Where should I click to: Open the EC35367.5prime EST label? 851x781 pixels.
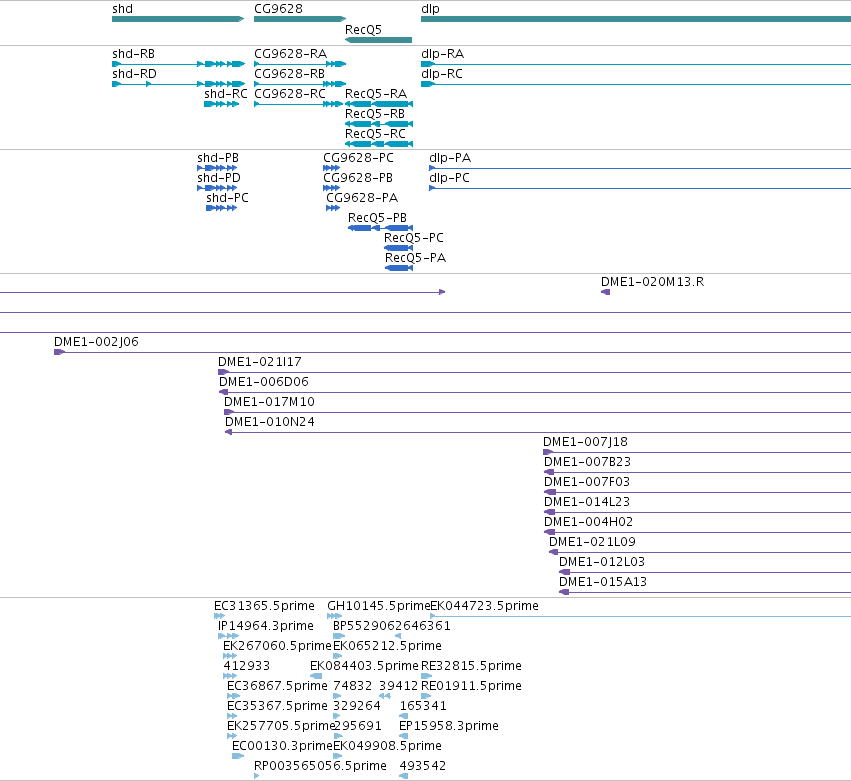click(x=277, y=707)
